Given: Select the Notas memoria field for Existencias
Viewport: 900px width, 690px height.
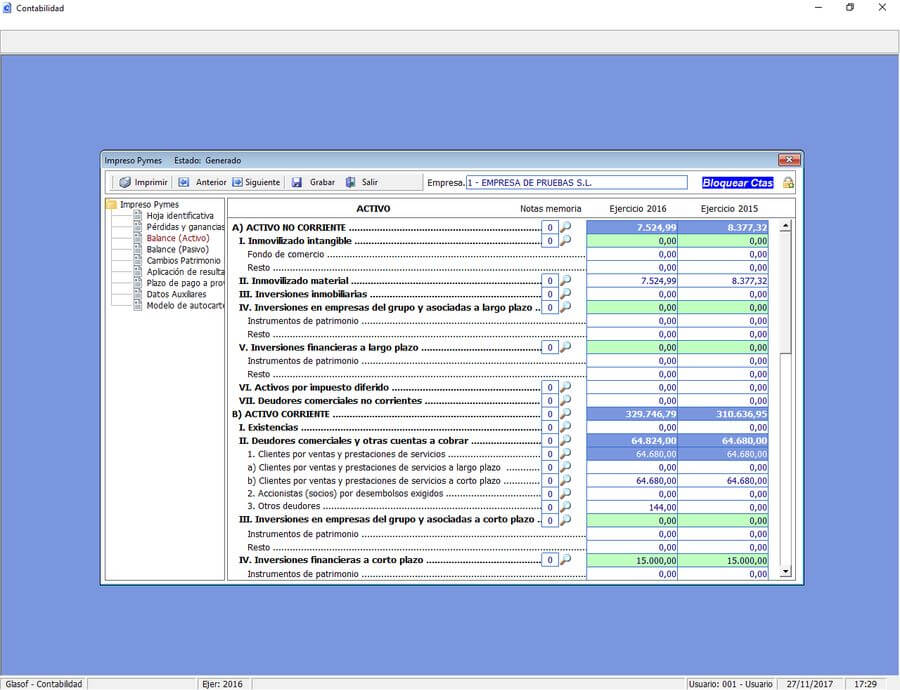Looking at the screenshot, I should tap(549, 427).
